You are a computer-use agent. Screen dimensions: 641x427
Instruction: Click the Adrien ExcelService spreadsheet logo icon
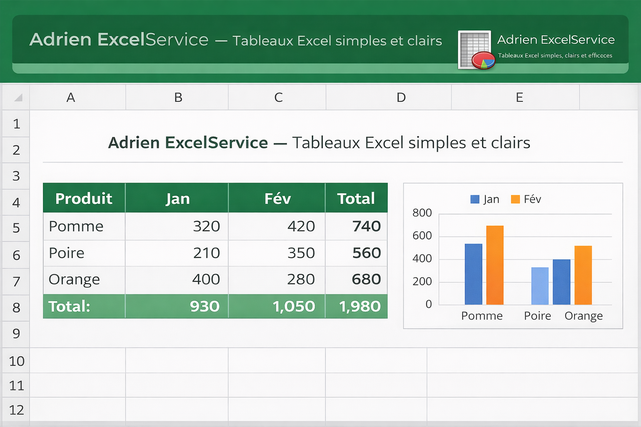tap(477, 49)
